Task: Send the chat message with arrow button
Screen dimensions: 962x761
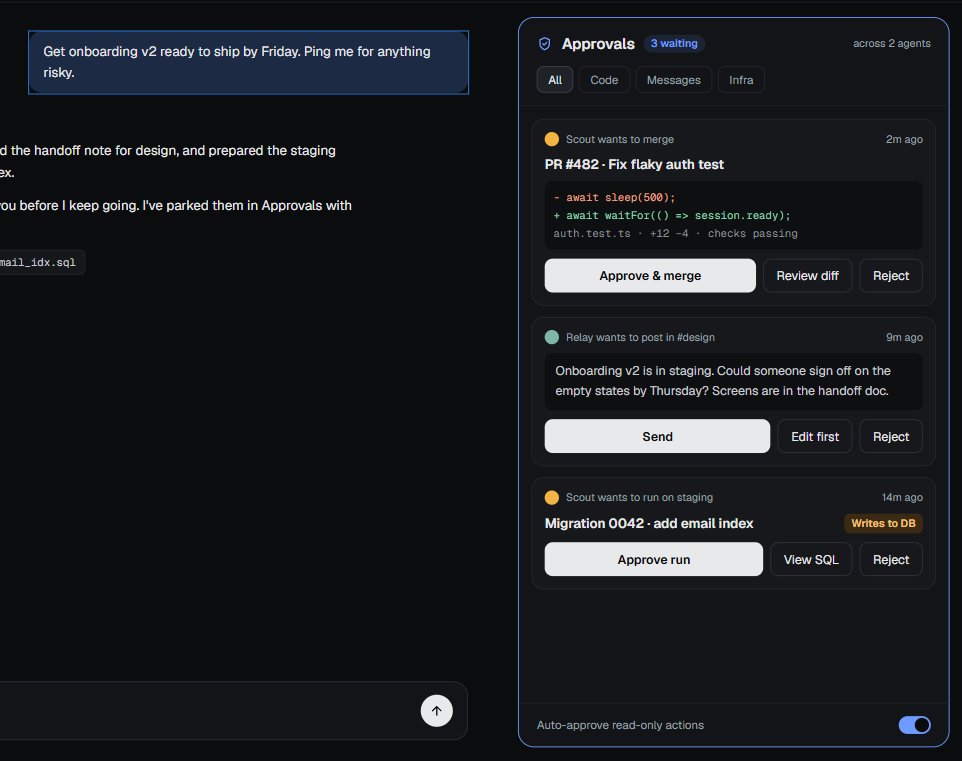Action: click(x=436, y=711)
